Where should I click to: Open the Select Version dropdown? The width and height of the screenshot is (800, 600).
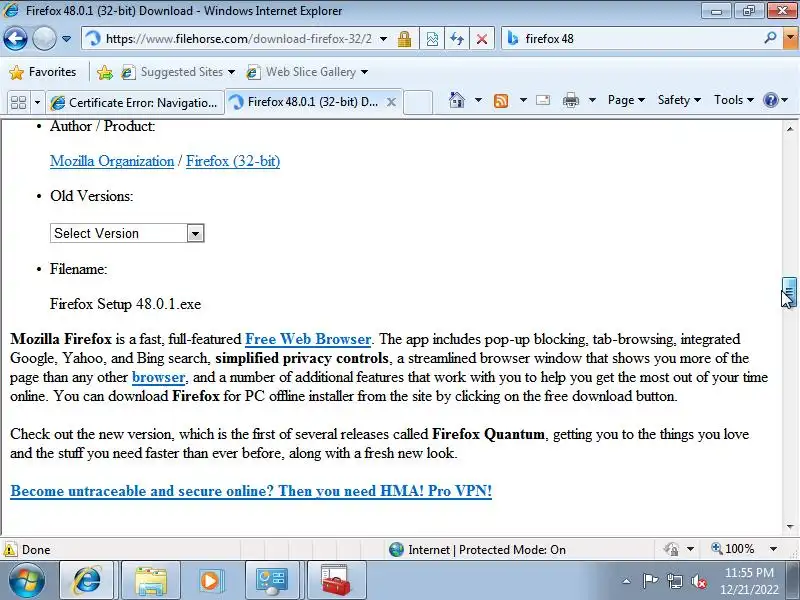coord(127,233)
